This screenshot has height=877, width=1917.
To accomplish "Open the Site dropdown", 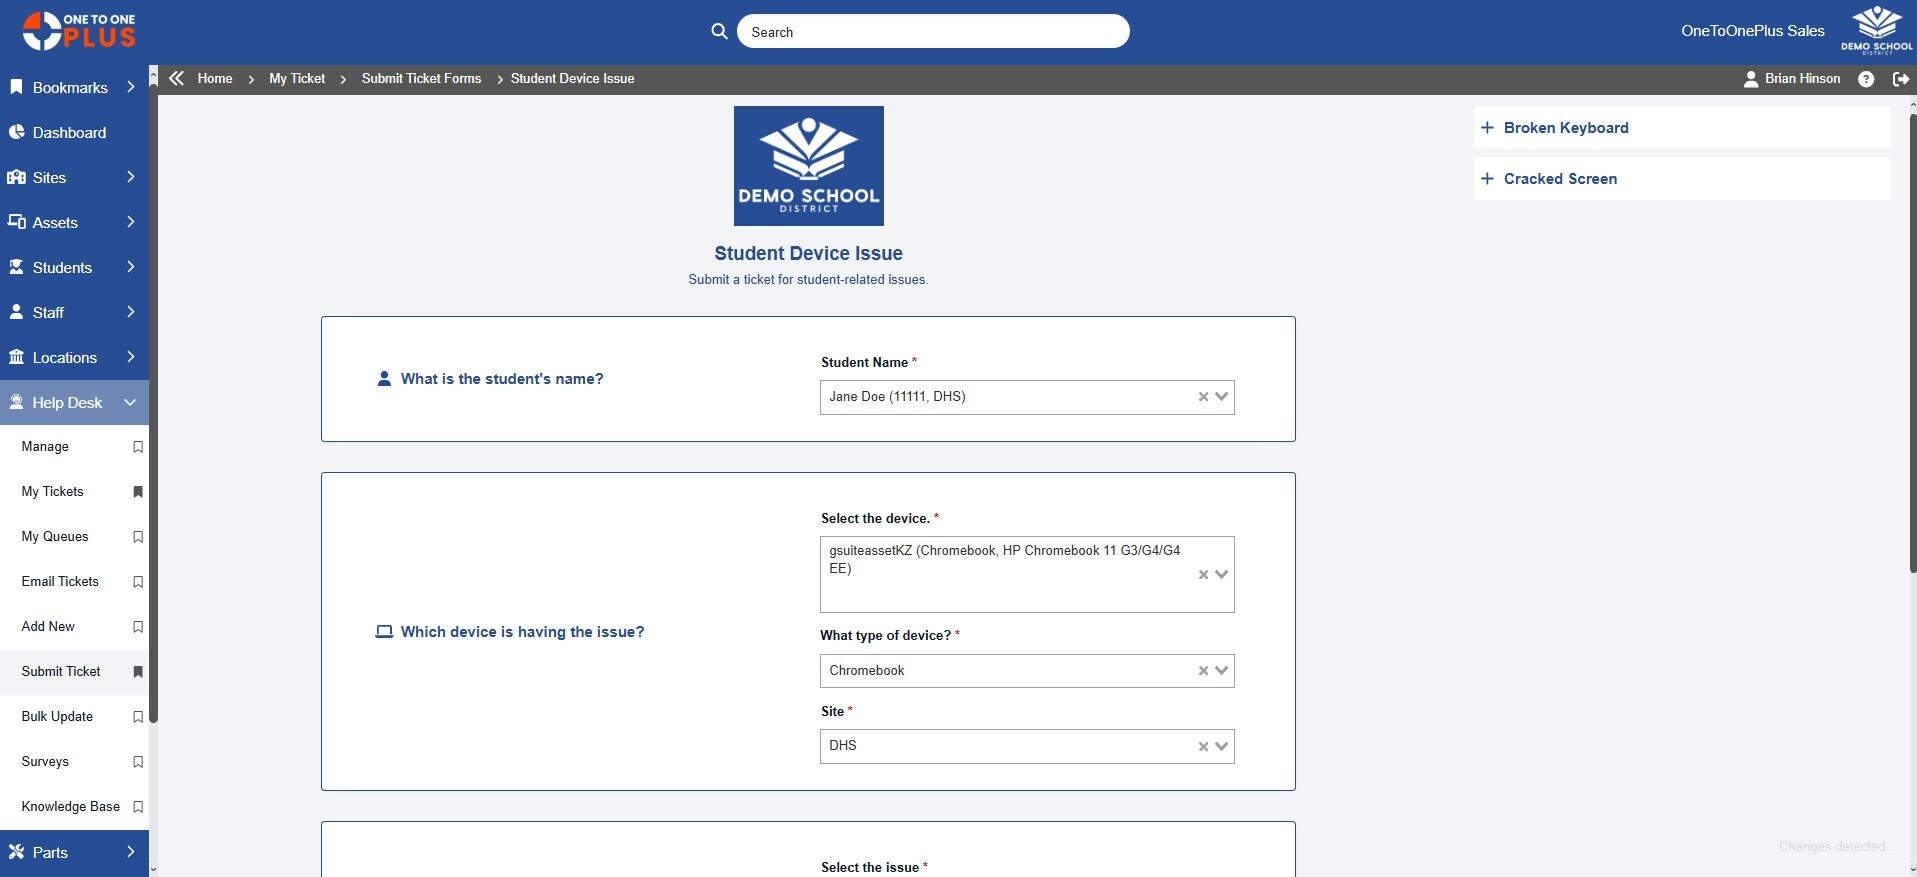I will (1221, 746).
